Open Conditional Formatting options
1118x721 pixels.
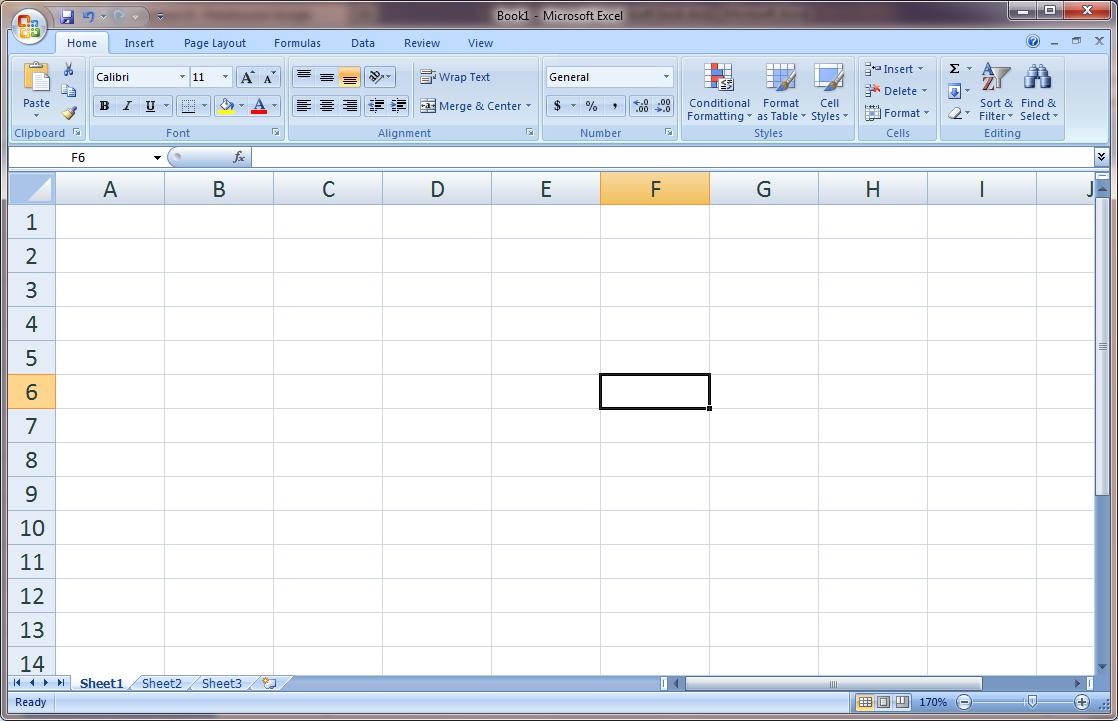click(718, 92)
